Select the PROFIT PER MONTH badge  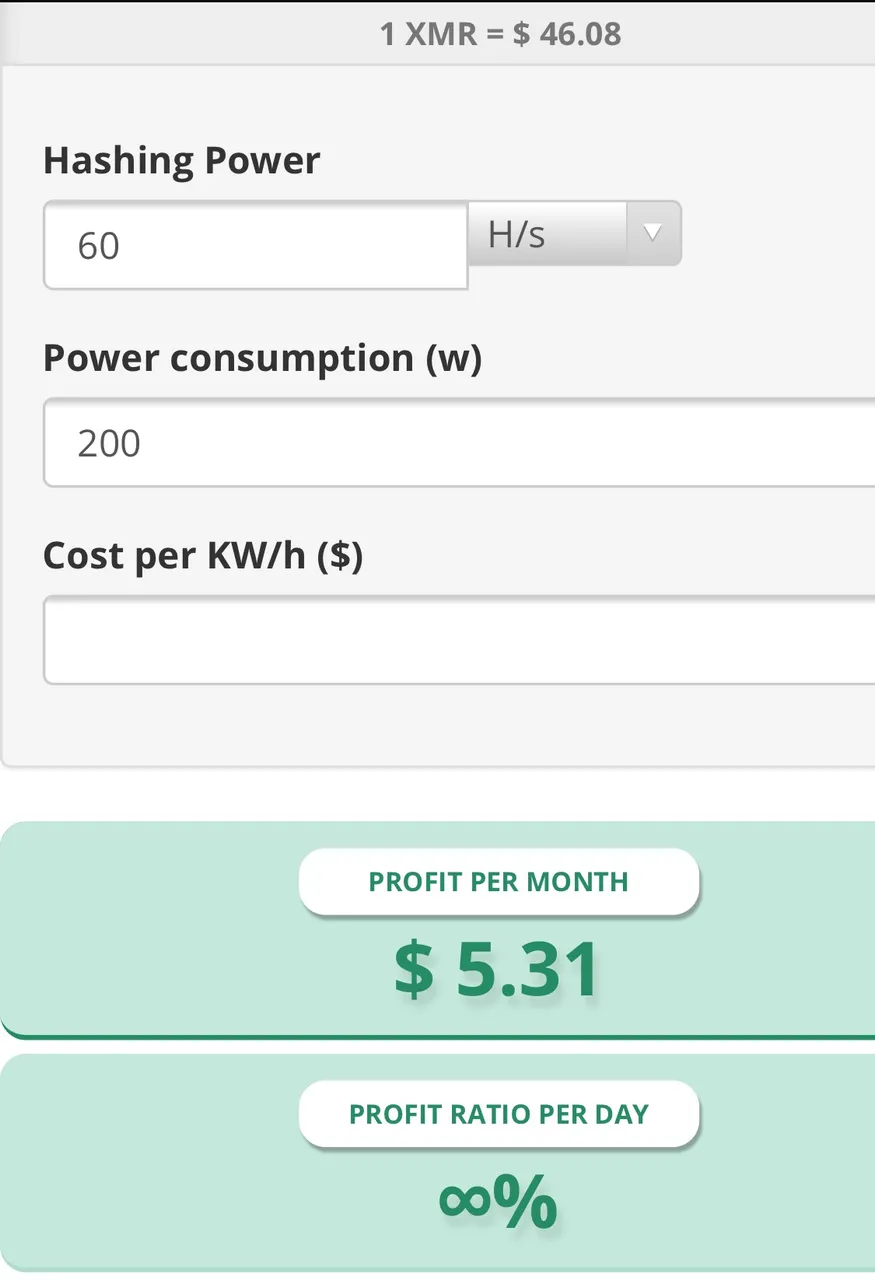tap(499, 882)
